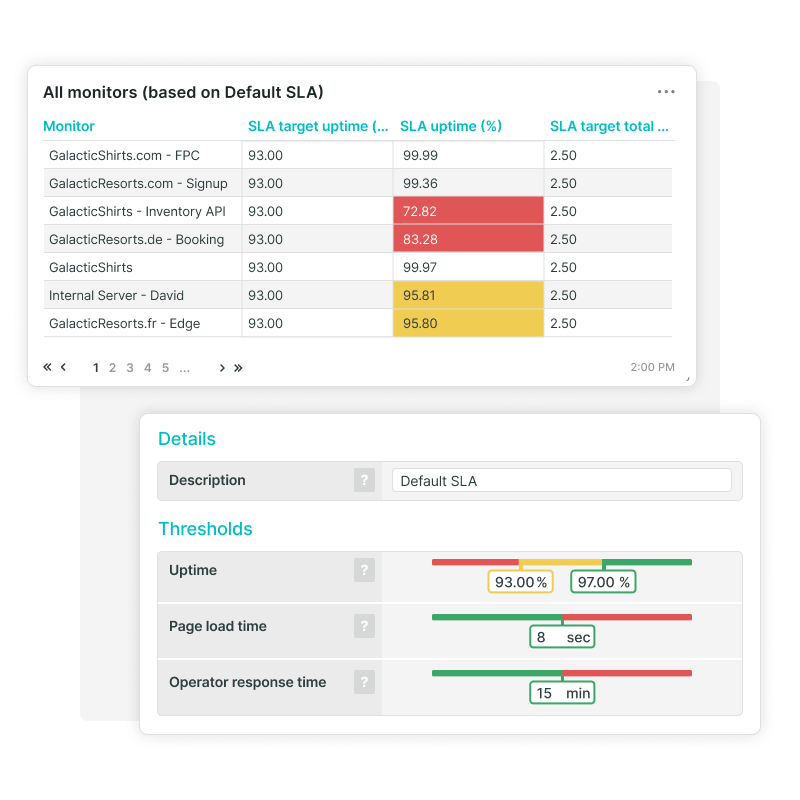Click the Operator response time label
Screen dimensions: 800x800
pos(247,682)
